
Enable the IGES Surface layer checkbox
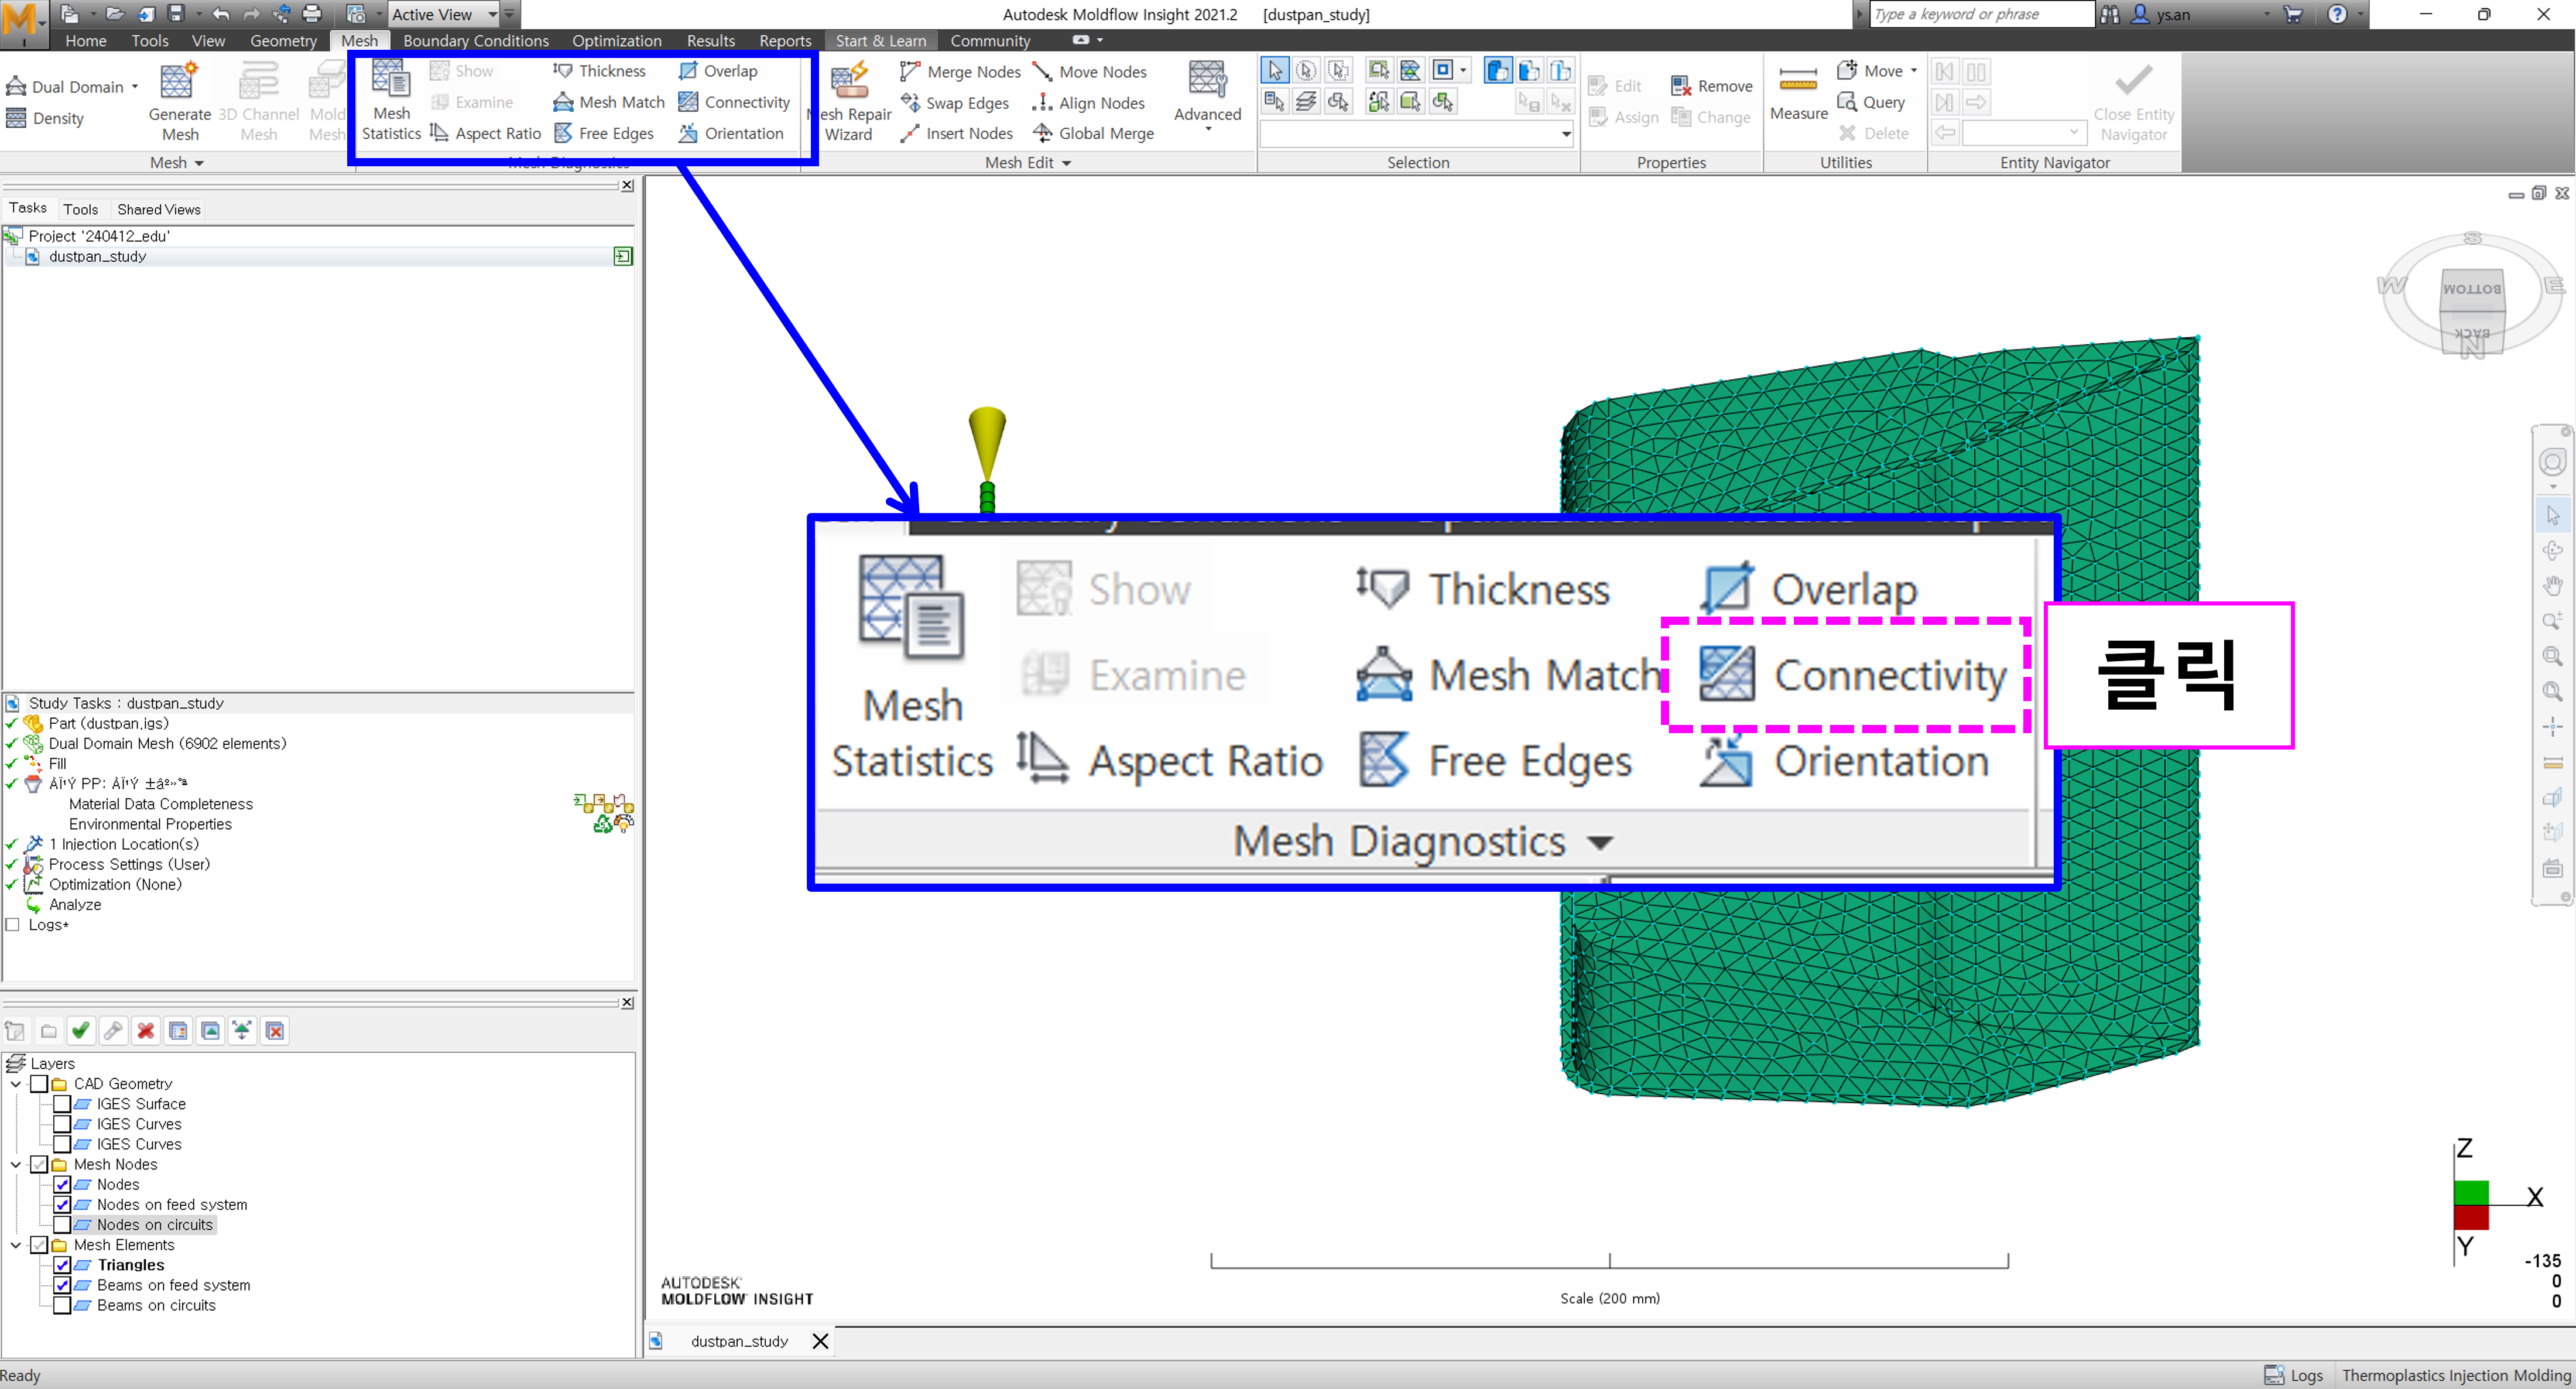tap(62, 1104)
